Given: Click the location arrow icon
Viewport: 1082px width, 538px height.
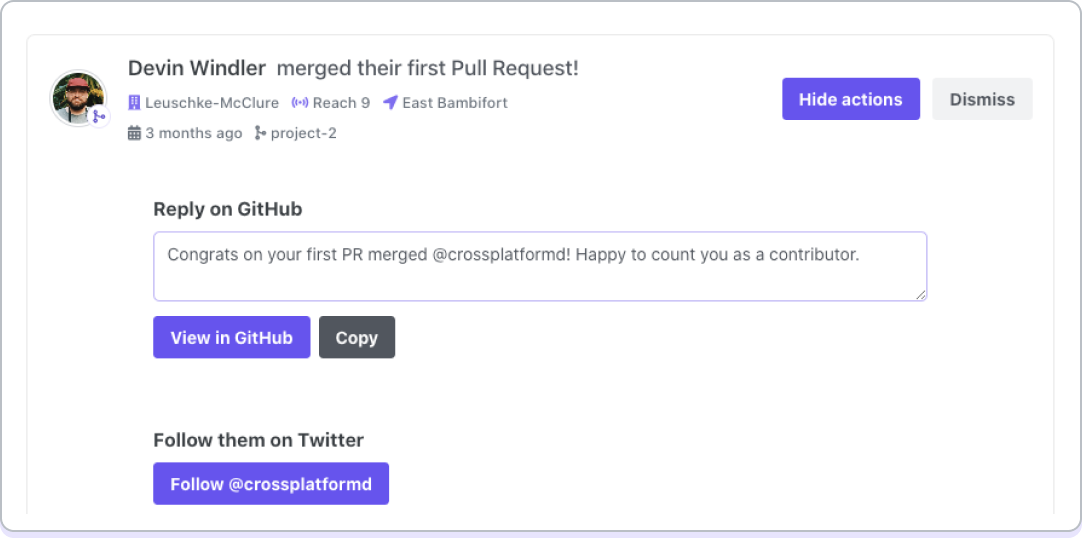Looking at the screenshot, I should [x=390, y=103].
